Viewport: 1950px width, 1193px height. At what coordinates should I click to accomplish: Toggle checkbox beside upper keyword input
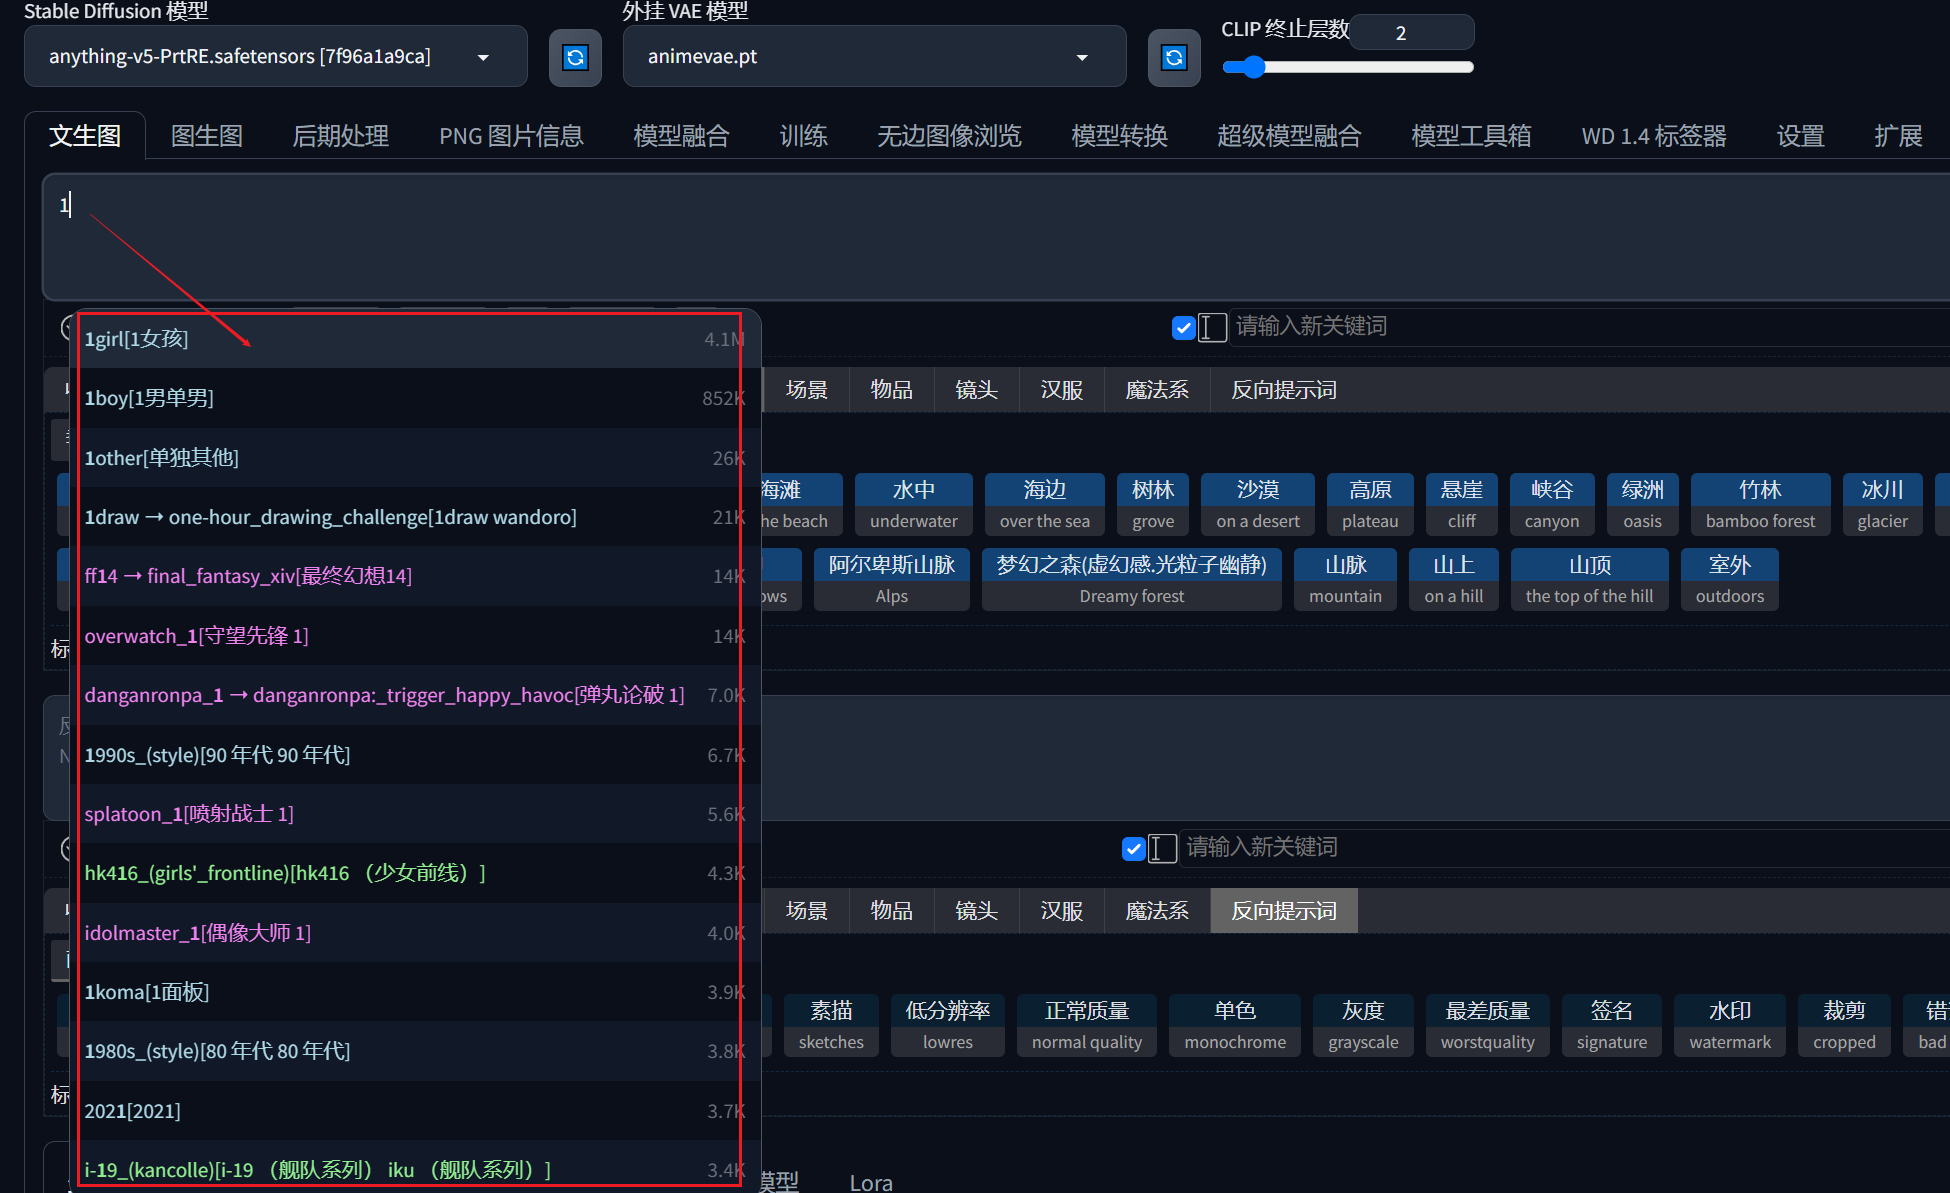(x=1184, y=328)
